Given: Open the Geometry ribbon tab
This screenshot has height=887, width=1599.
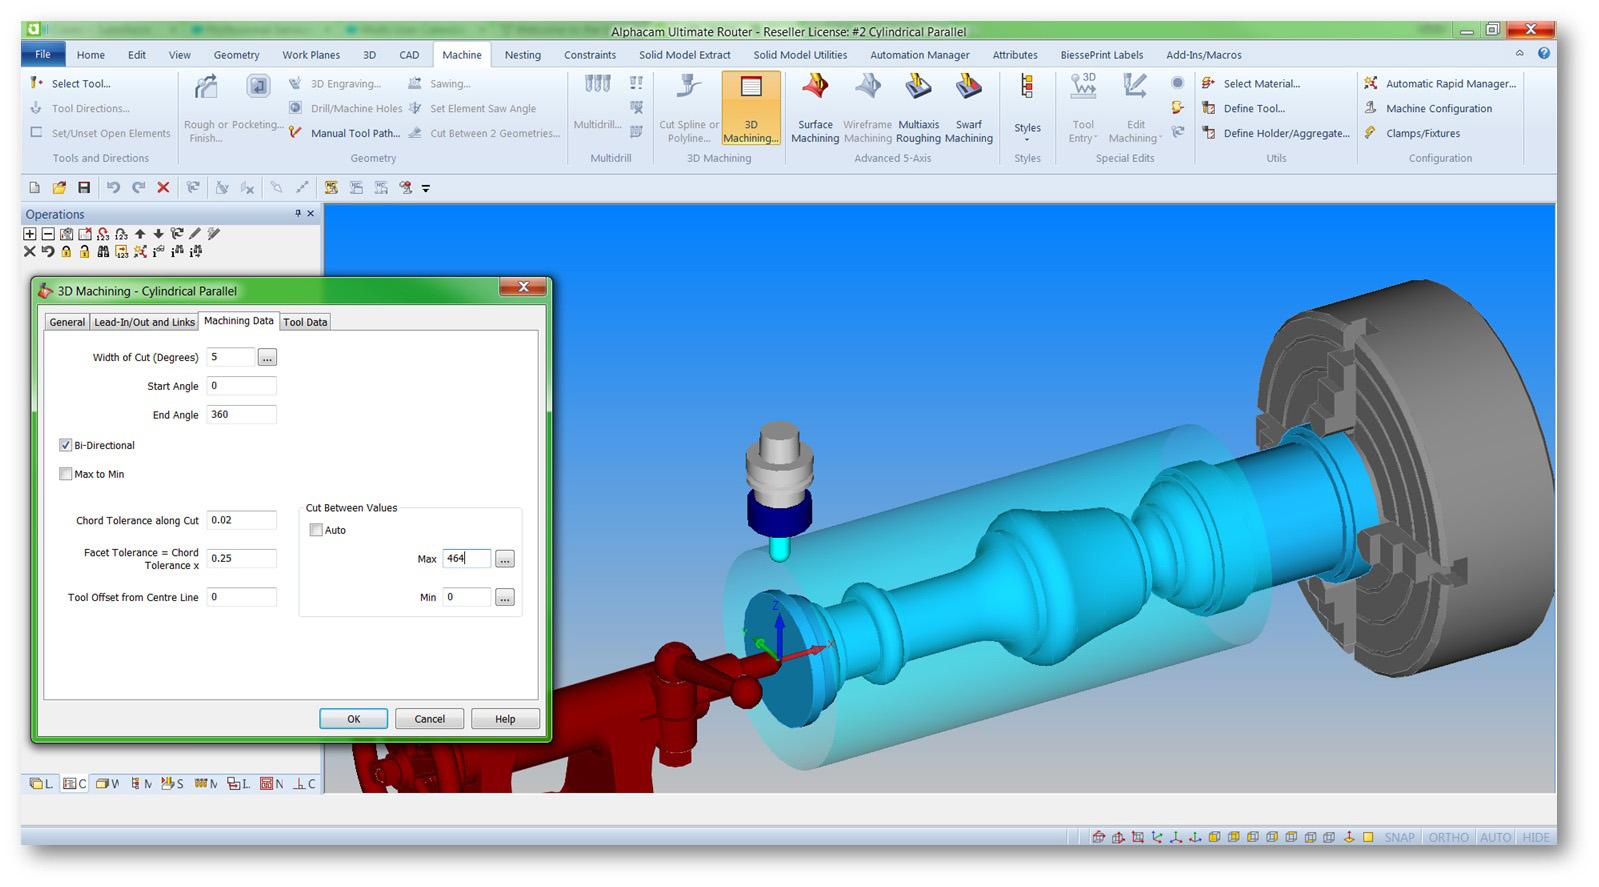Looking at the screenshot, I should (236, 55).
